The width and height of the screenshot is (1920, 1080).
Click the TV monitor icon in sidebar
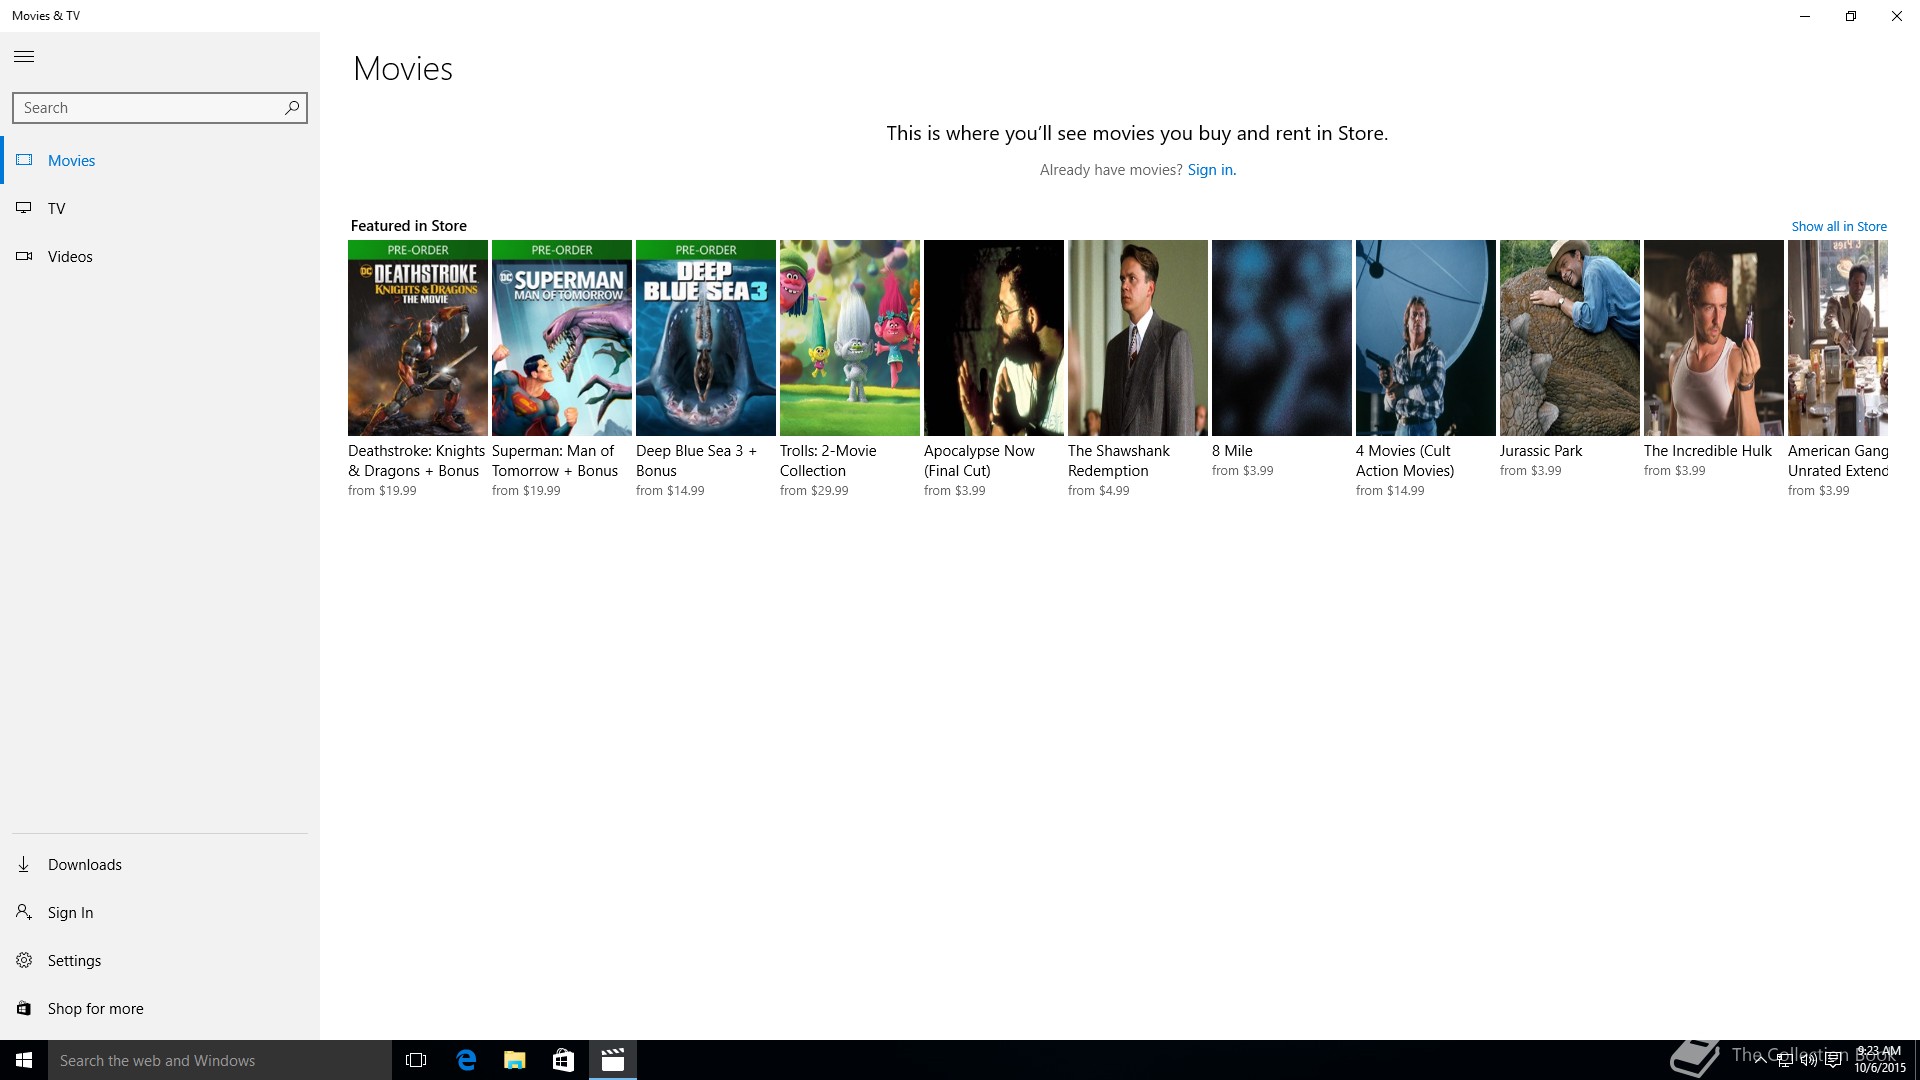pos(24,208)
